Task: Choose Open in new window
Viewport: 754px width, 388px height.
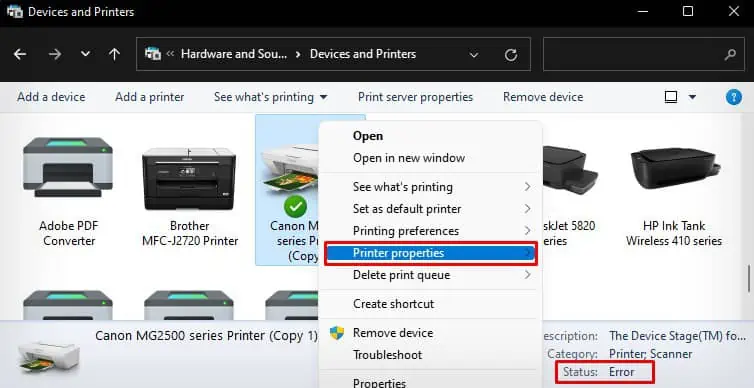Action: (x=409, y=158)
